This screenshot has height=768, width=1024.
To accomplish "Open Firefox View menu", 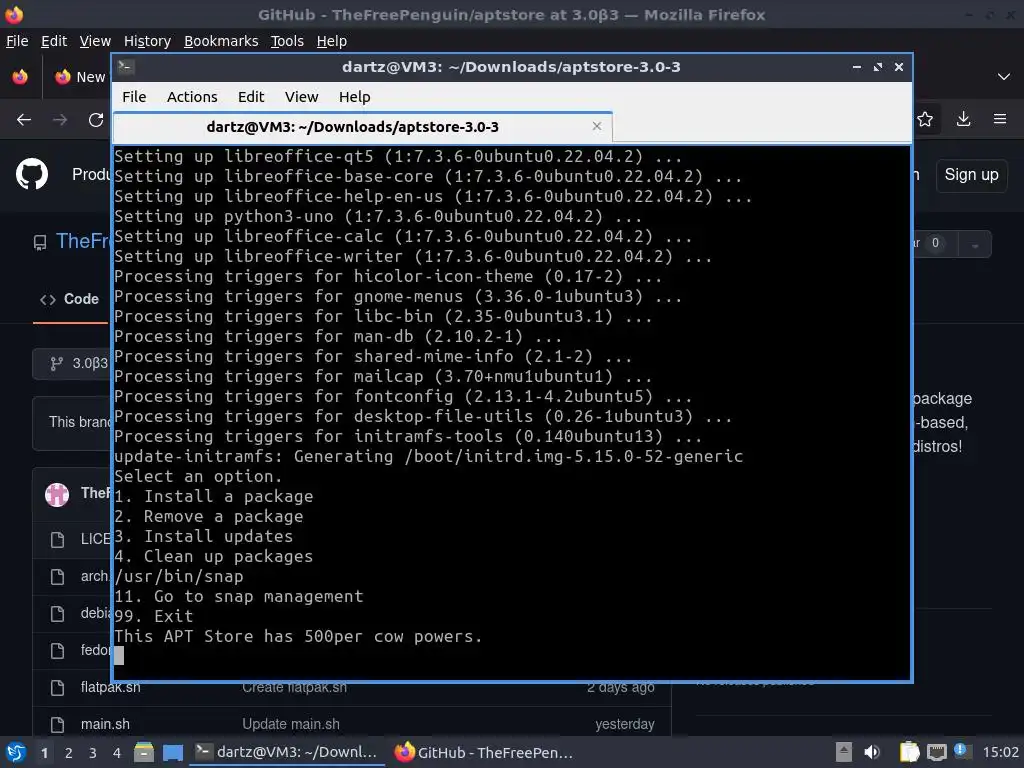I will [x=95, y=40].
